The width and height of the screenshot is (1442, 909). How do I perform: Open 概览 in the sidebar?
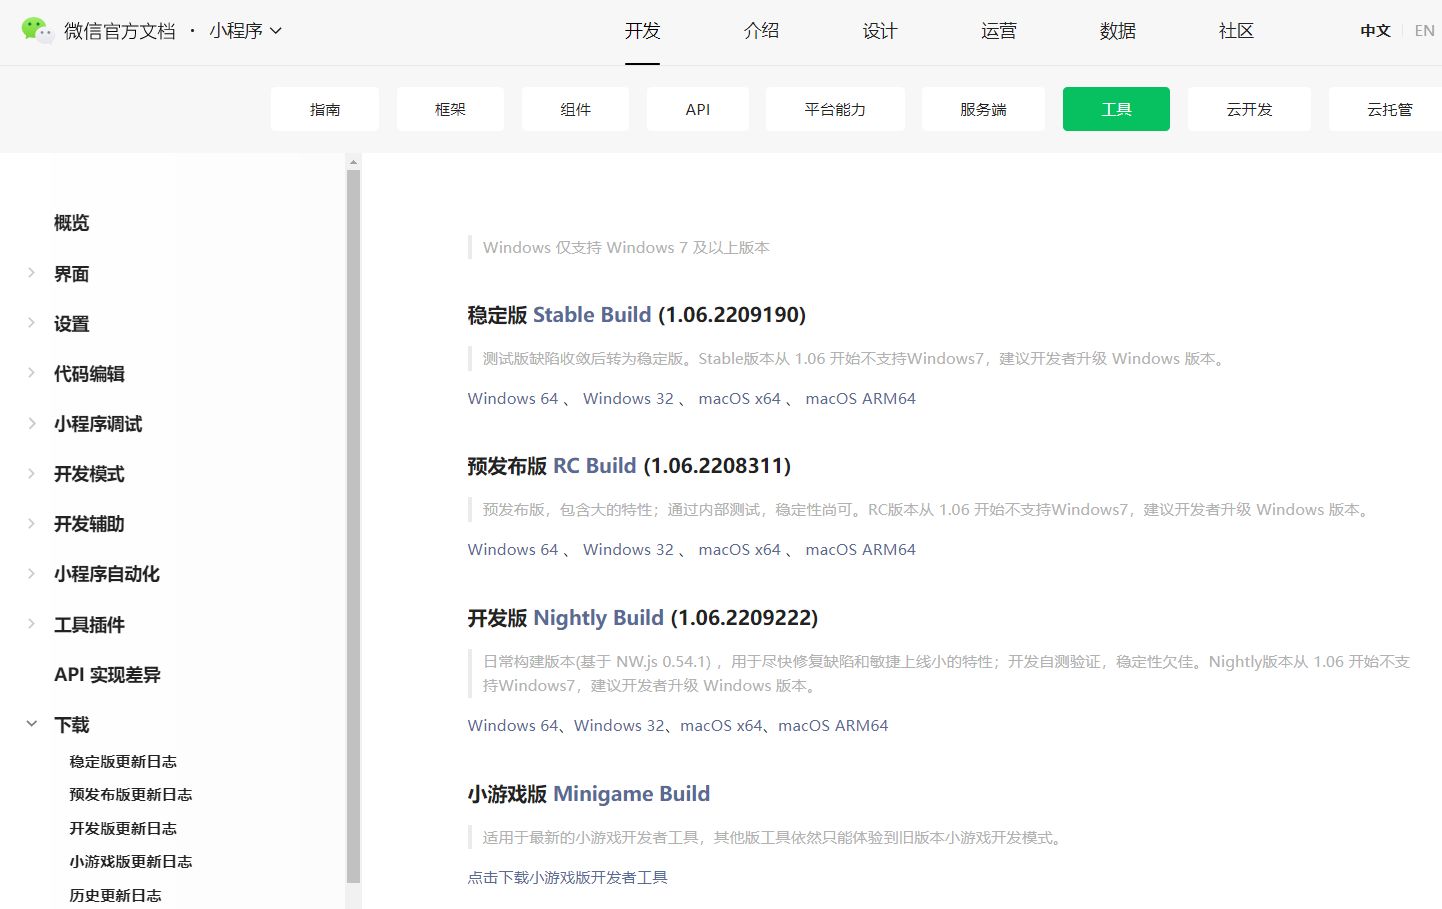click(72, 223)
